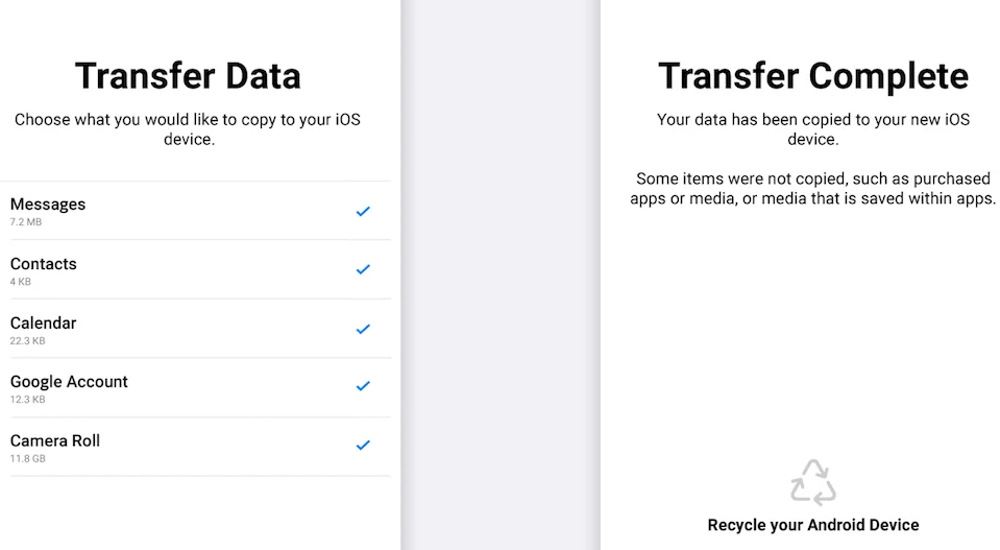
Task: Click the recycle arrows icon
Action: click(813, 482)
